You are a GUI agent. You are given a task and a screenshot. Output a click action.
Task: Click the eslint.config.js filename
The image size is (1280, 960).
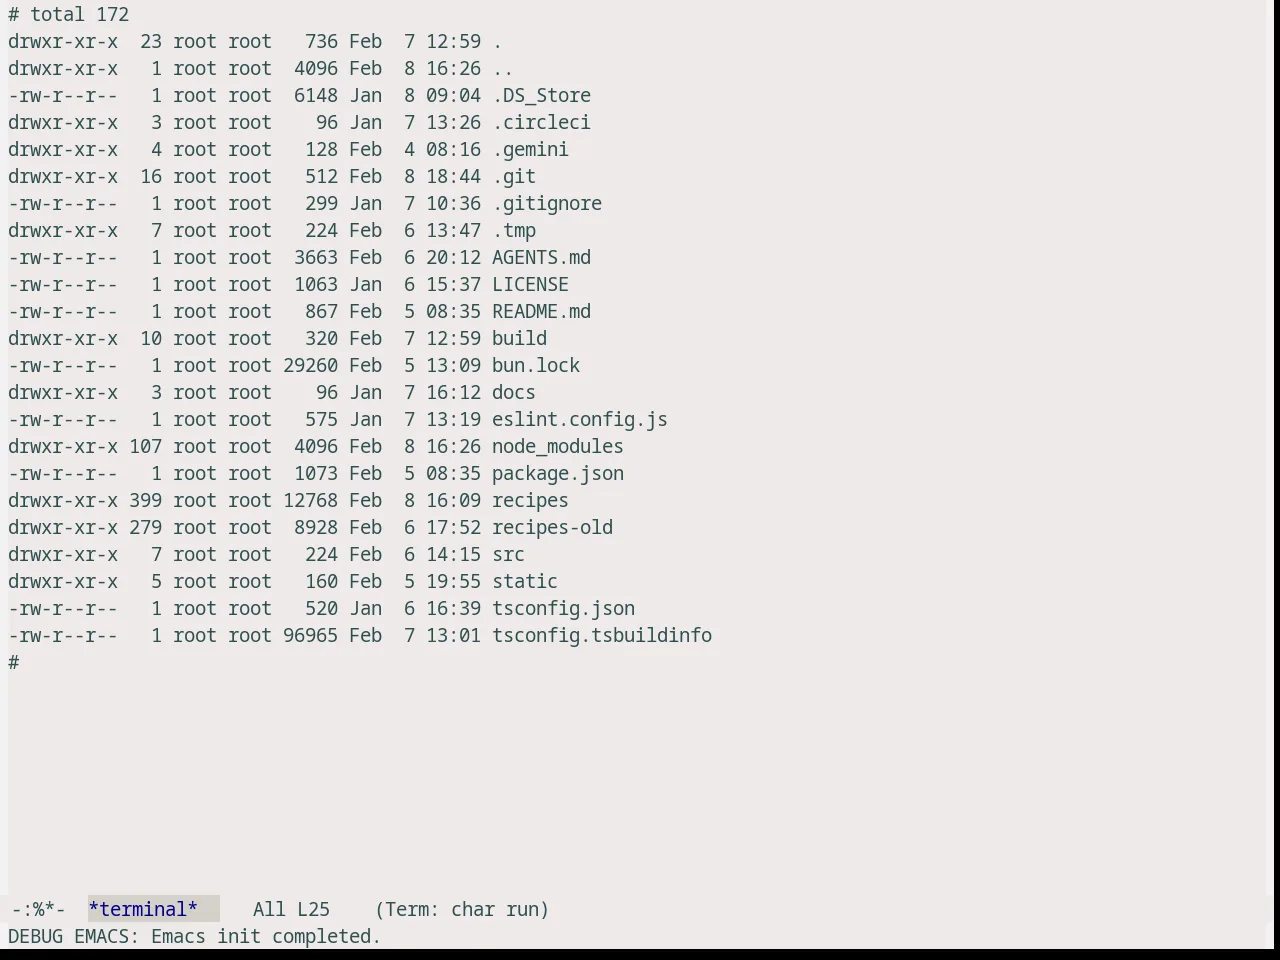[580, 420]
